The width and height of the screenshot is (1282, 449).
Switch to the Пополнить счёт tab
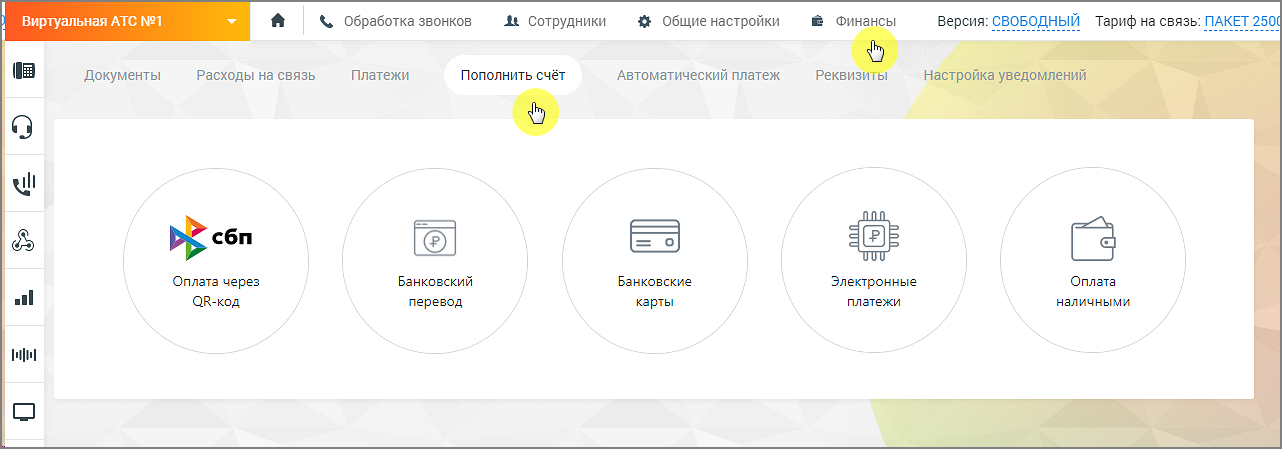[513, 75]
